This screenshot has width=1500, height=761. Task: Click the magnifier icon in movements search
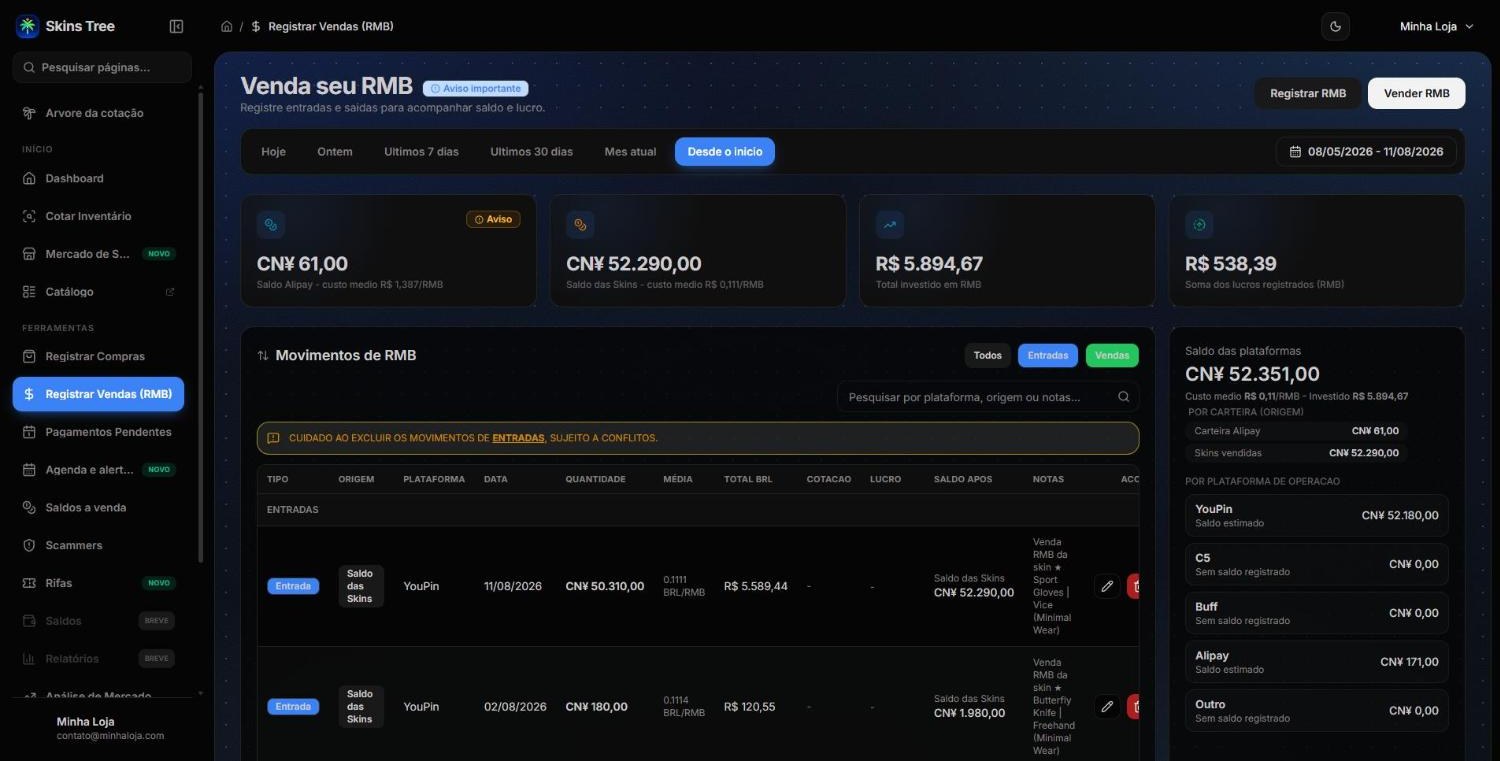1124,397
